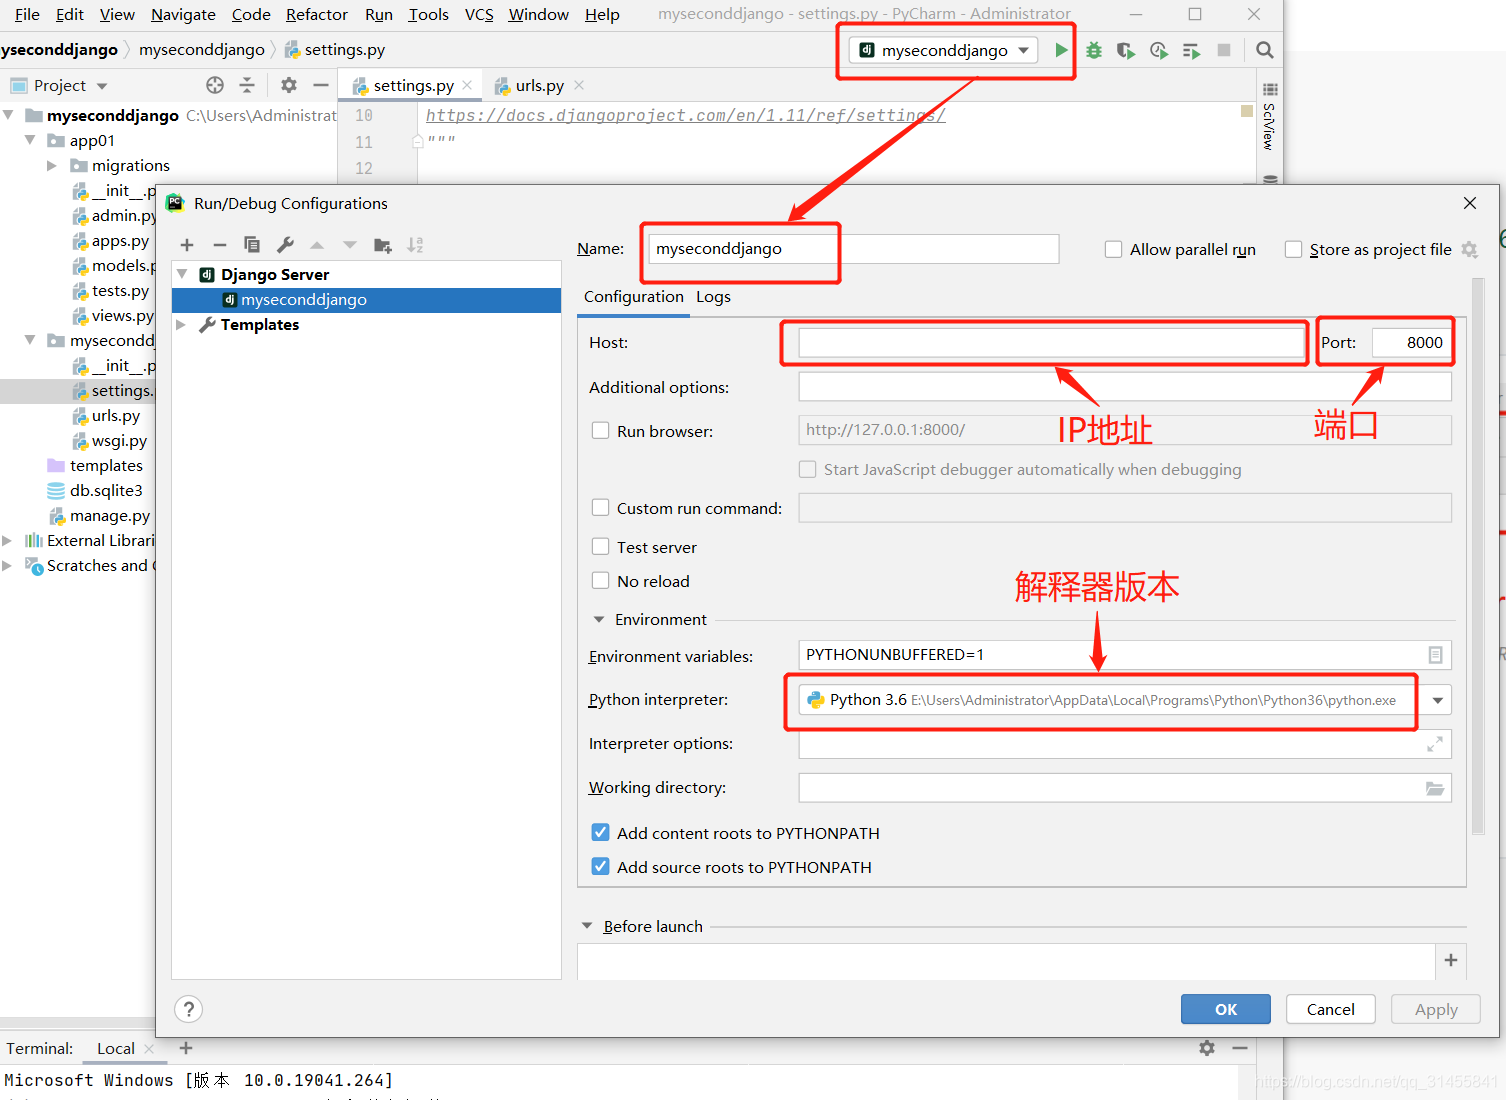Image resolution: width=1506 pixels, height=1100 pixels.
Task: Add new terminal tab plus icon
Action: pyautogui.click(x=185, y=1048)
